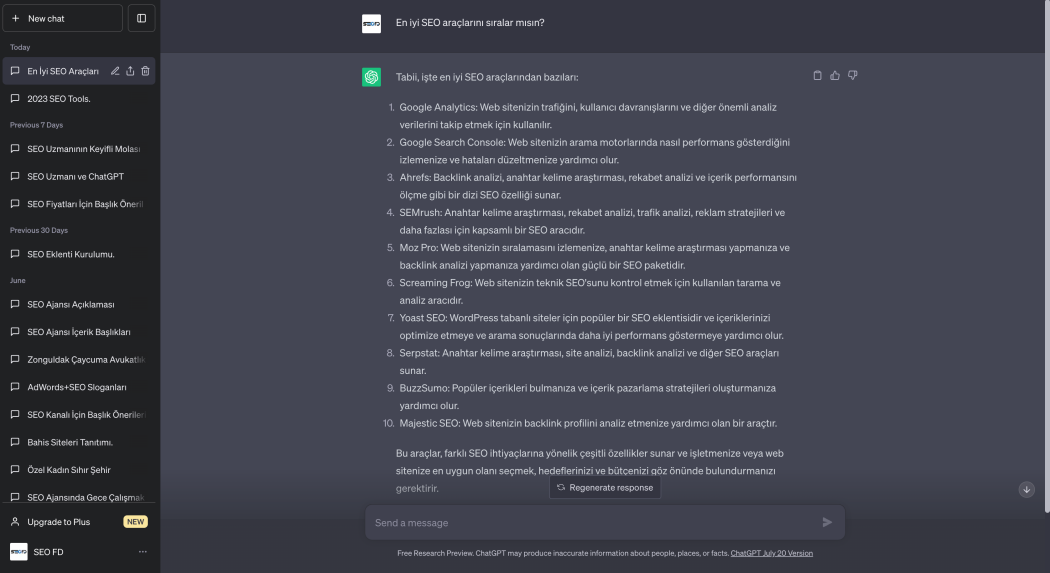The image size is (1050, 573).
Task: Click the page's vertical scrollbar
Action: tap(1047, 258)
